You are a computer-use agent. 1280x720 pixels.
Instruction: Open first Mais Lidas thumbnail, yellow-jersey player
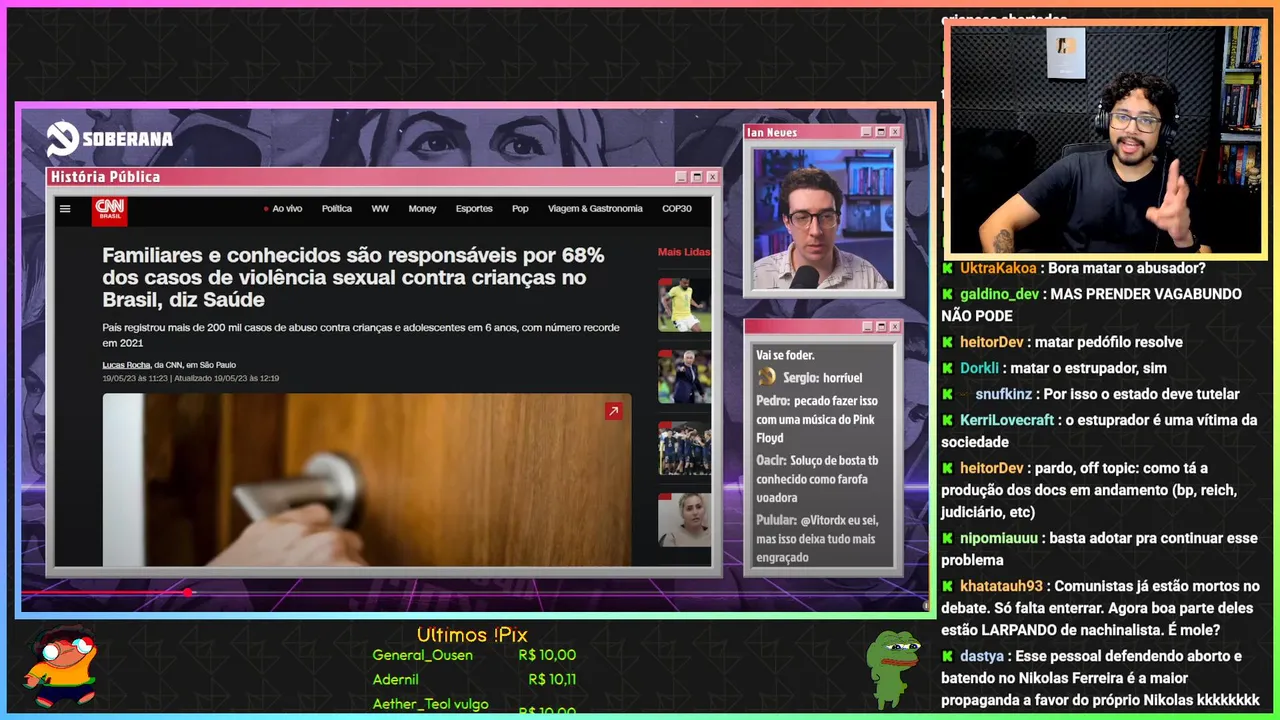tap(684, 305)
